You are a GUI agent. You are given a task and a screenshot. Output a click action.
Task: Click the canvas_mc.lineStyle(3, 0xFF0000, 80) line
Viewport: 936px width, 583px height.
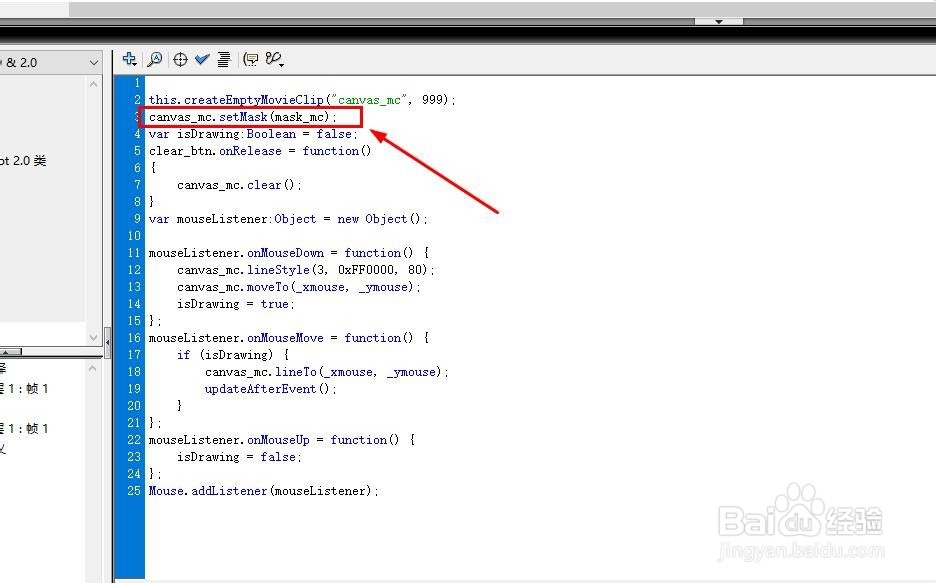306,270
